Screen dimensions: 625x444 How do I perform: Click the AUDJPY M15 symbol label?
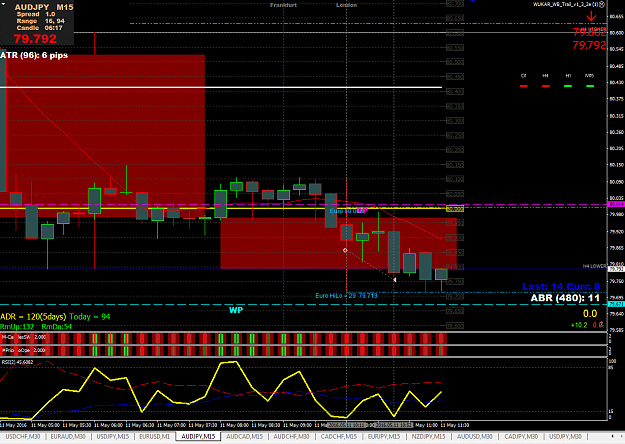tap(44, 7)
